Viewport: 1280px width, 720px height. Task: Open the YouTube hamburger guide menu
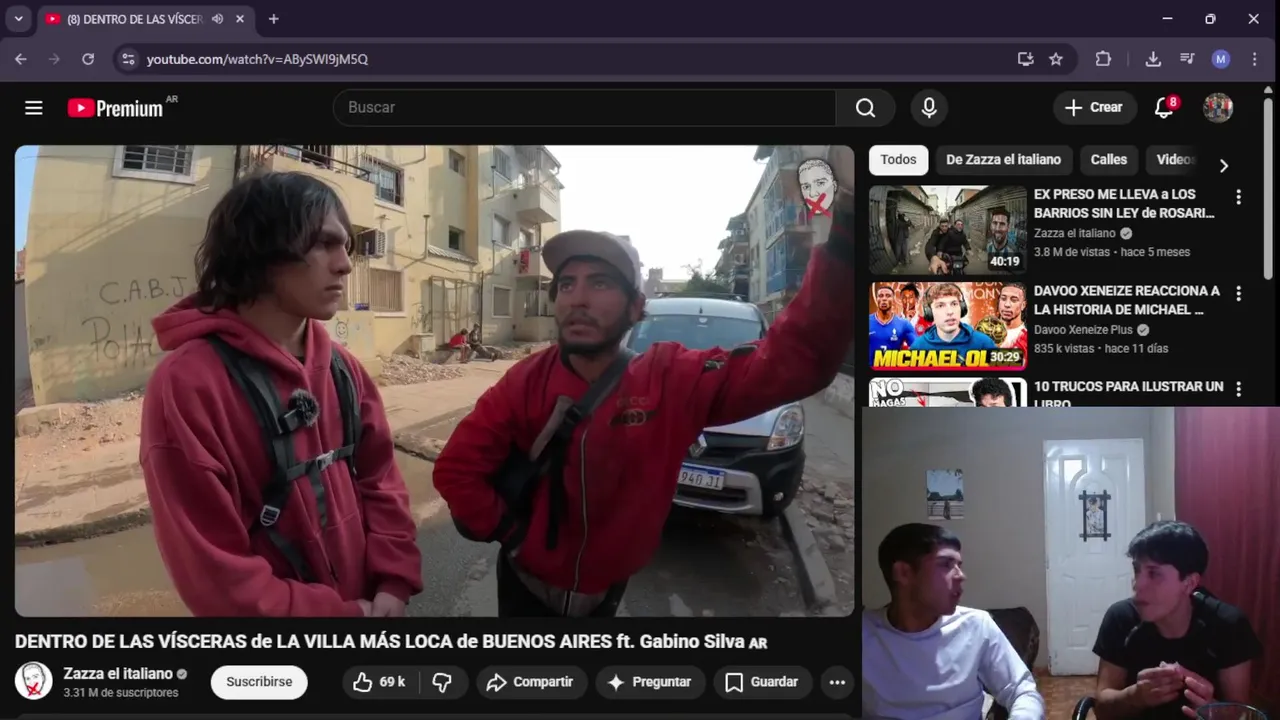34,108
